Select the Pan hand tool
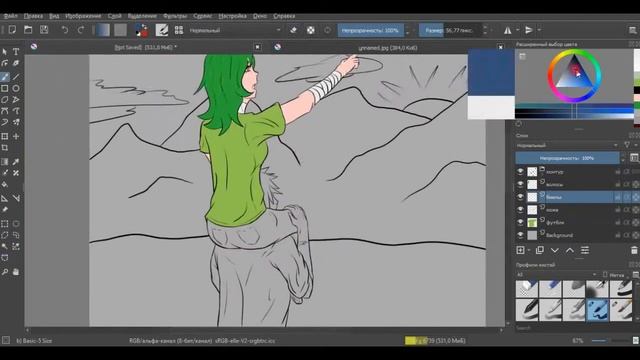Screen dimensions: 640x360 coord(16,272)
